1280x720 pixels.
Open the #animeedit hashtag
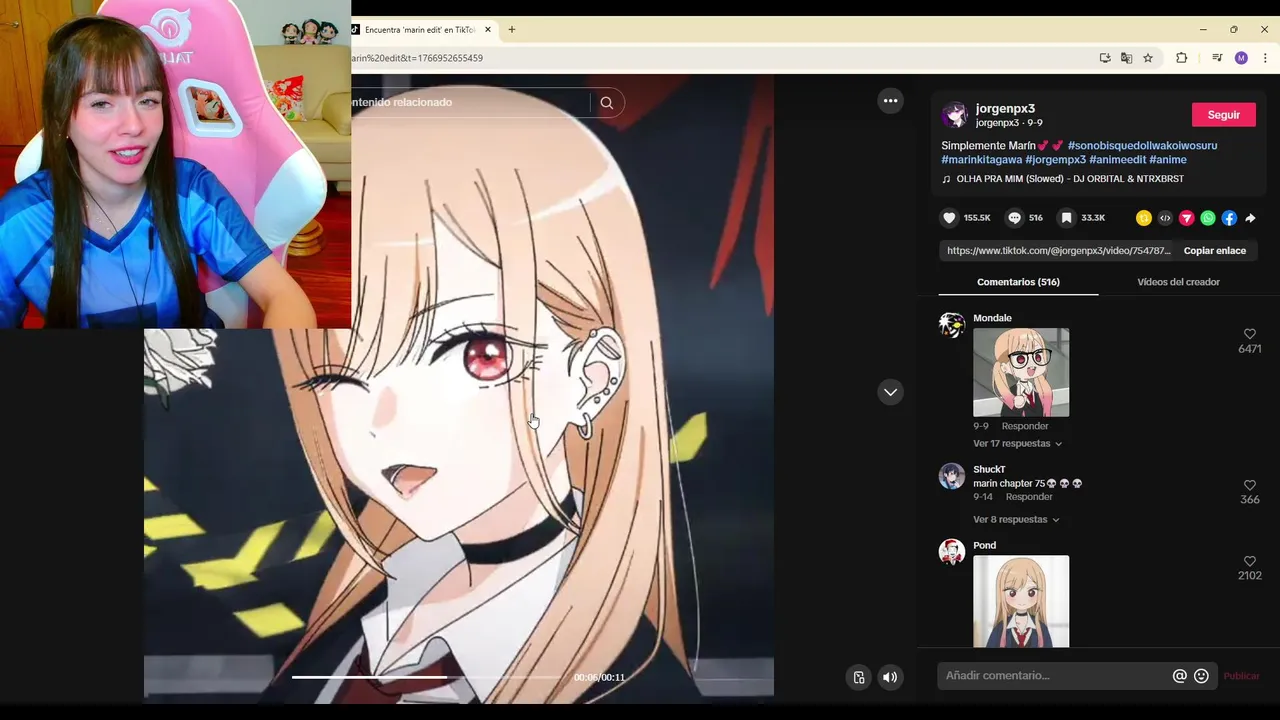coord(1118,160)
